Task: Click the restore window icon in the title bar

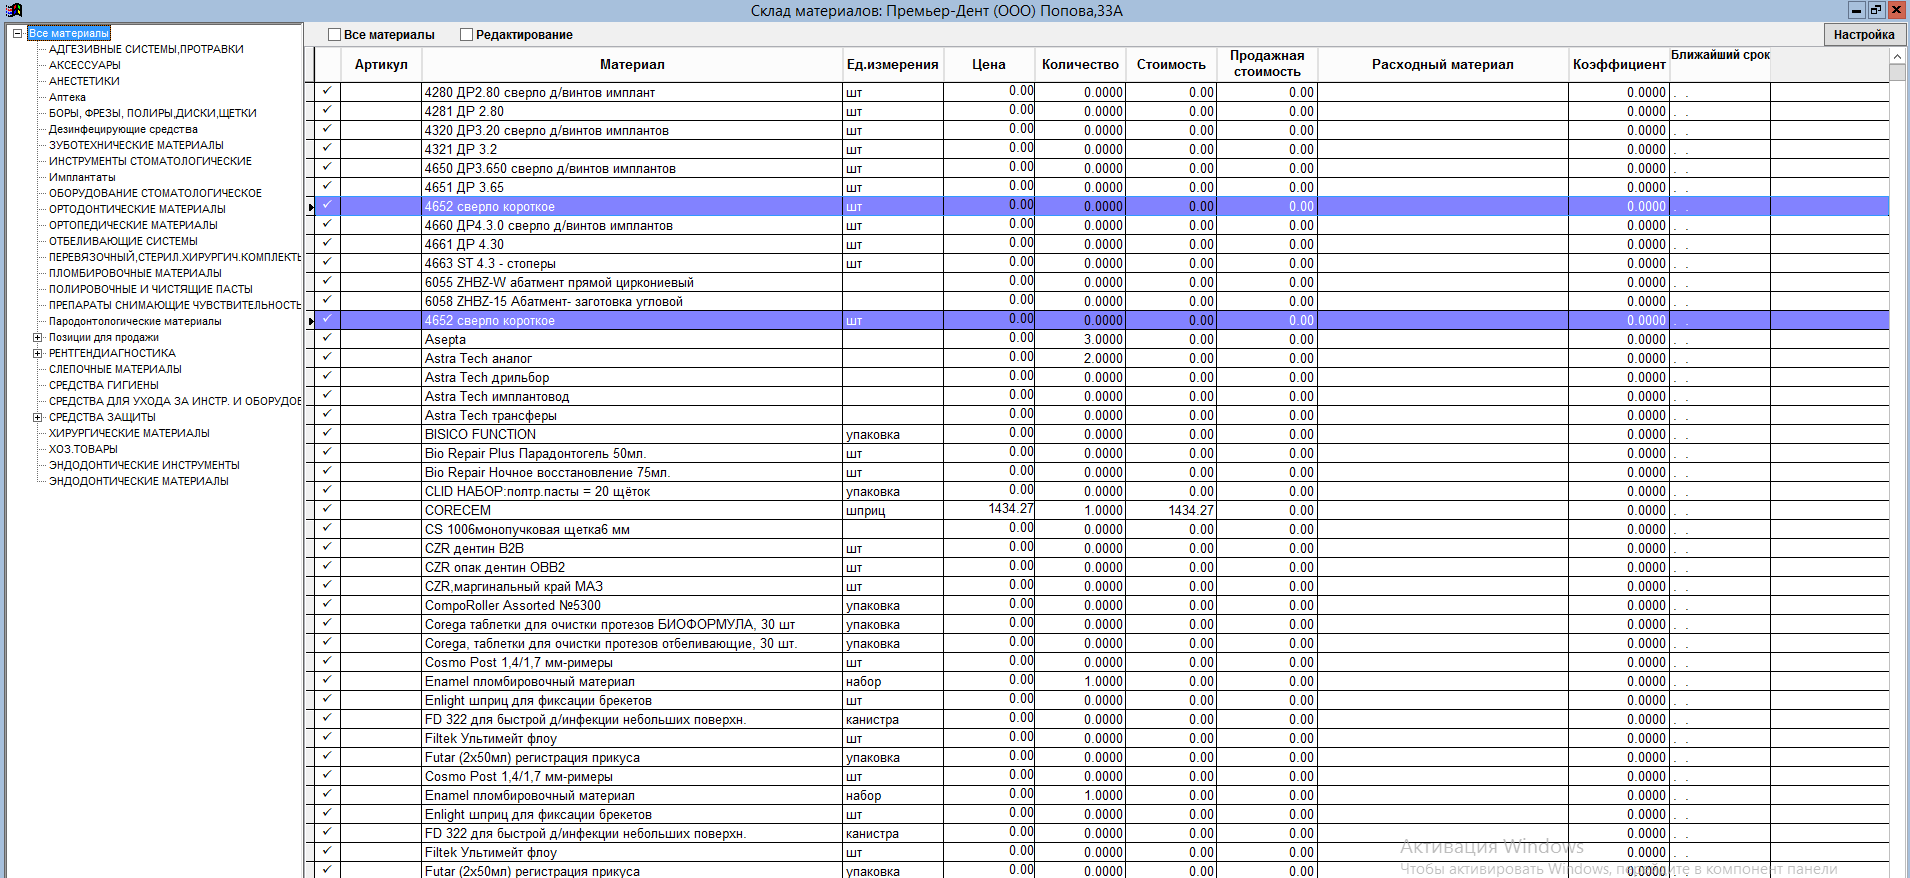Action: tap(1875, 10)
